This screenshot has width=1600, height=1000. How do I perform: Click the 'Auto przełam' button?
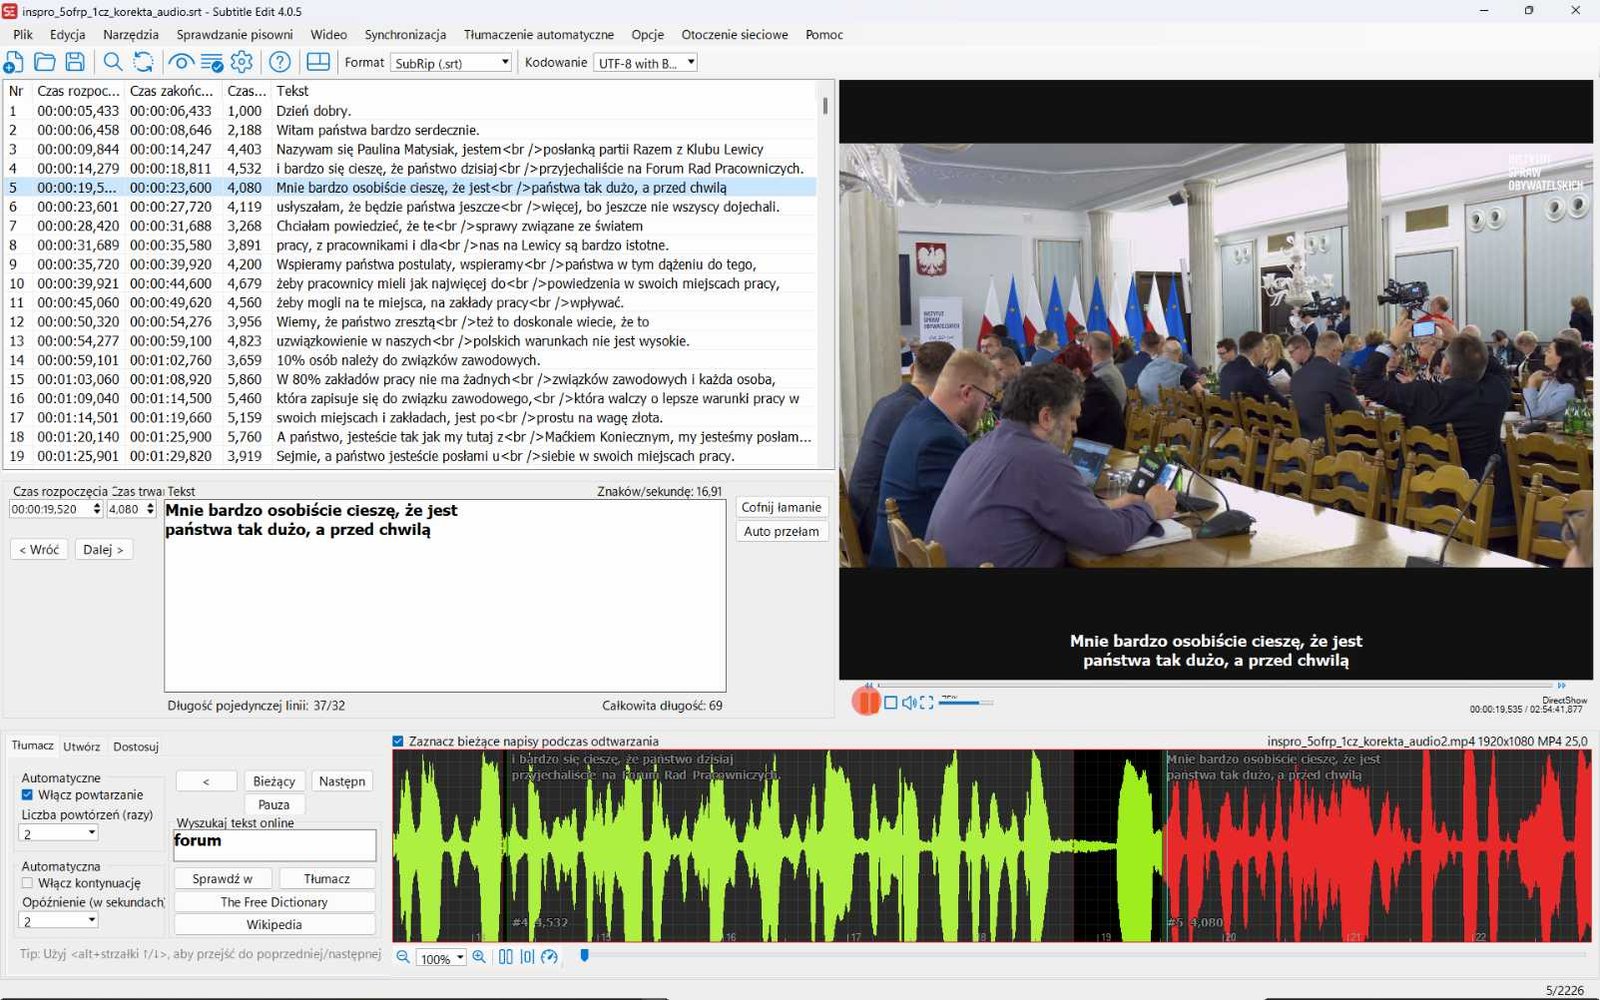(x=781, y=531)
